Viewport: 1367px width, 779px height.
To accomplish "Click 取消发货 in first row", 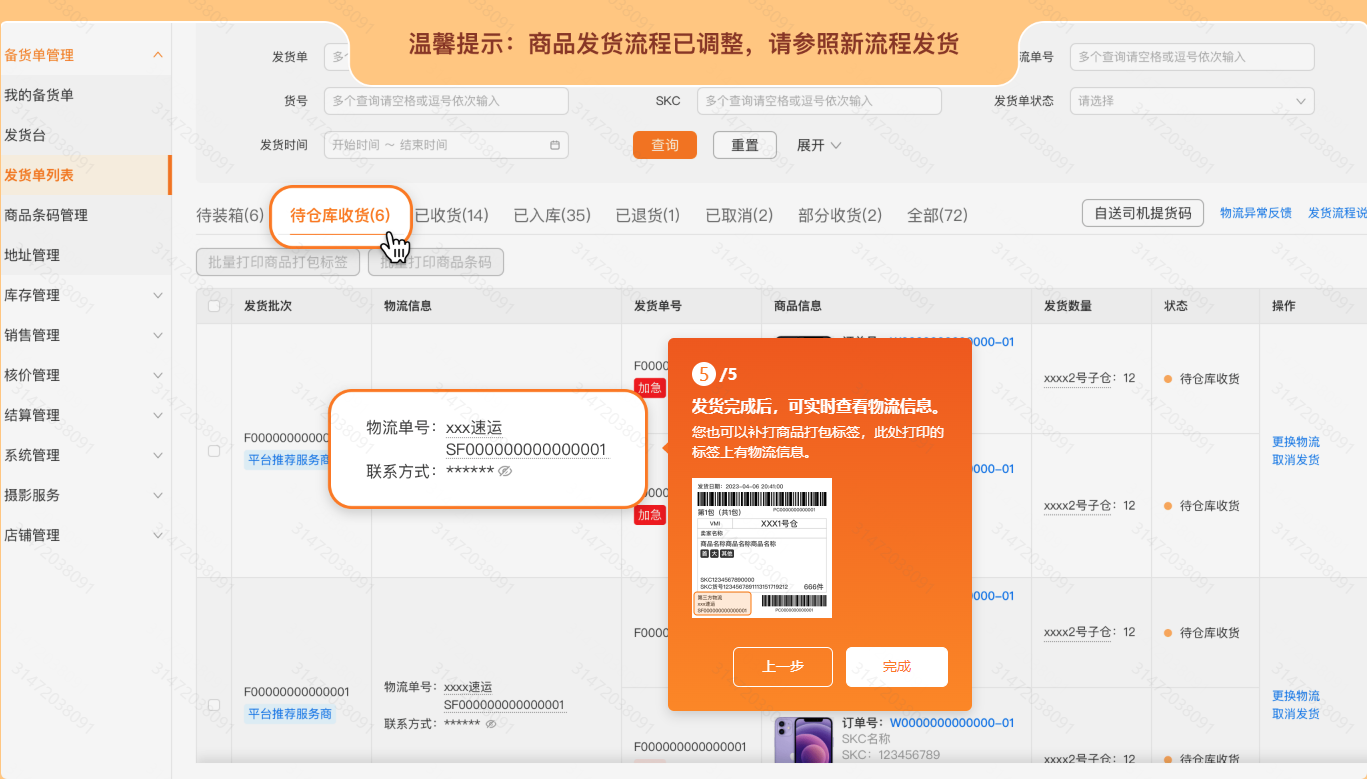I will (1296, 460).
